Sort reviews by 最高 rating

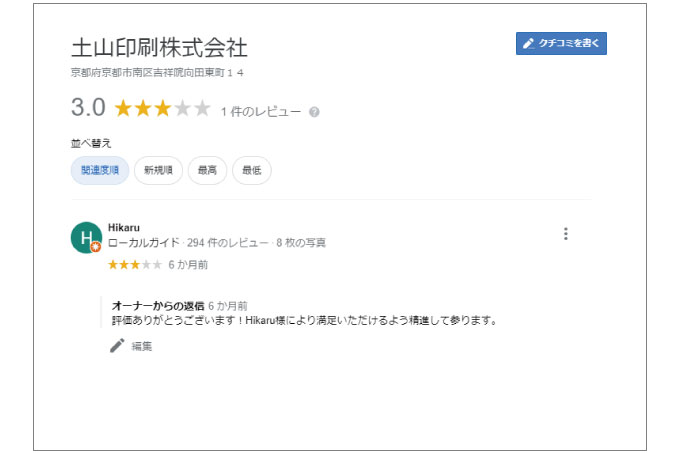point(207,170)
